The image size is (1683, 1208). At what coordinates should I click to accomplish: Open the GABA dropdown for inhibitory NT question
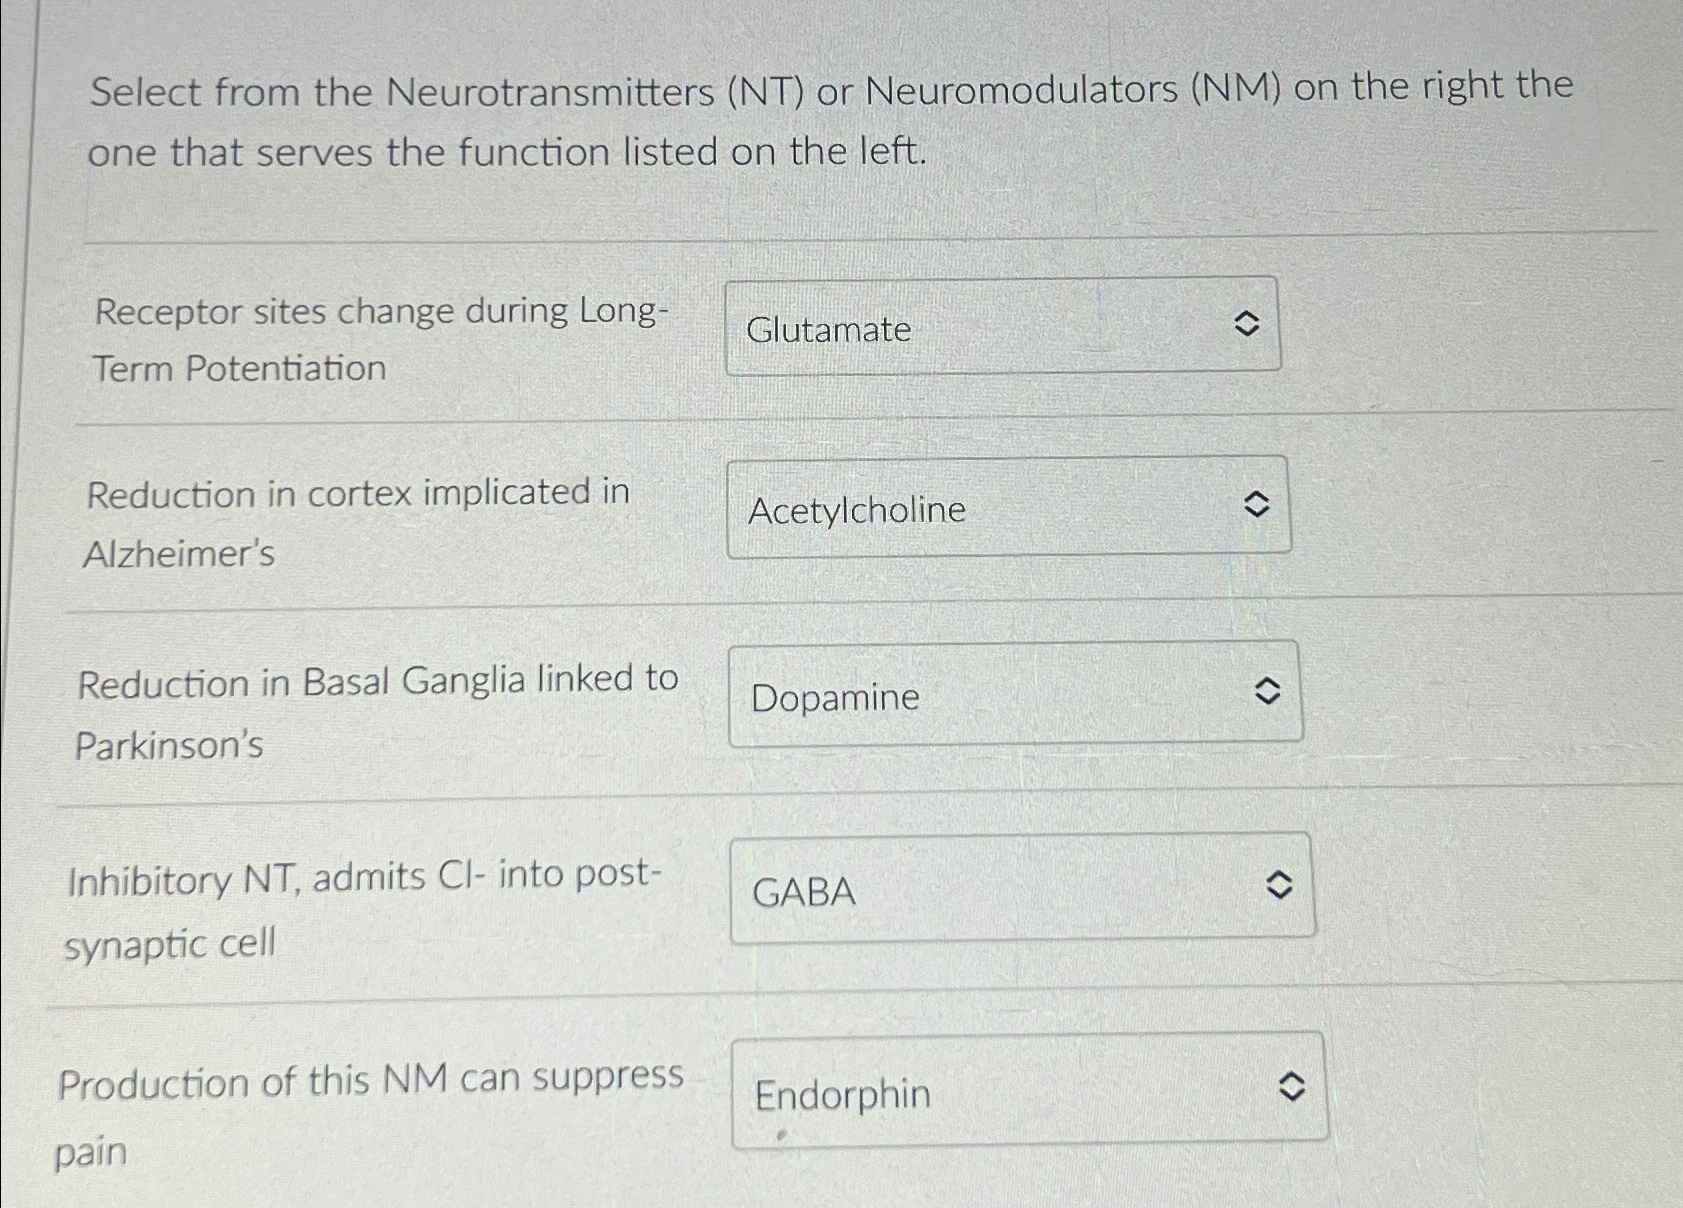click(1020, 888)
